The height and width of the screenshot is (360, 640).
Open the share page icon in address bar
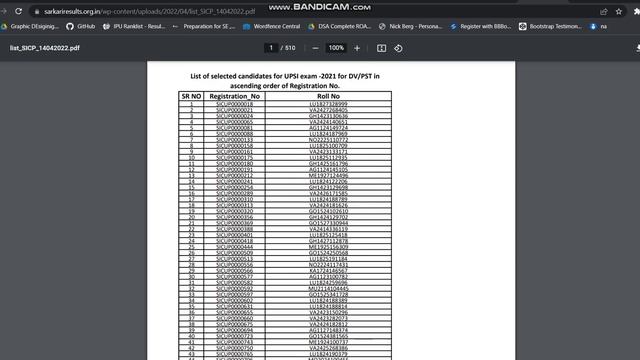click(604, 11)
